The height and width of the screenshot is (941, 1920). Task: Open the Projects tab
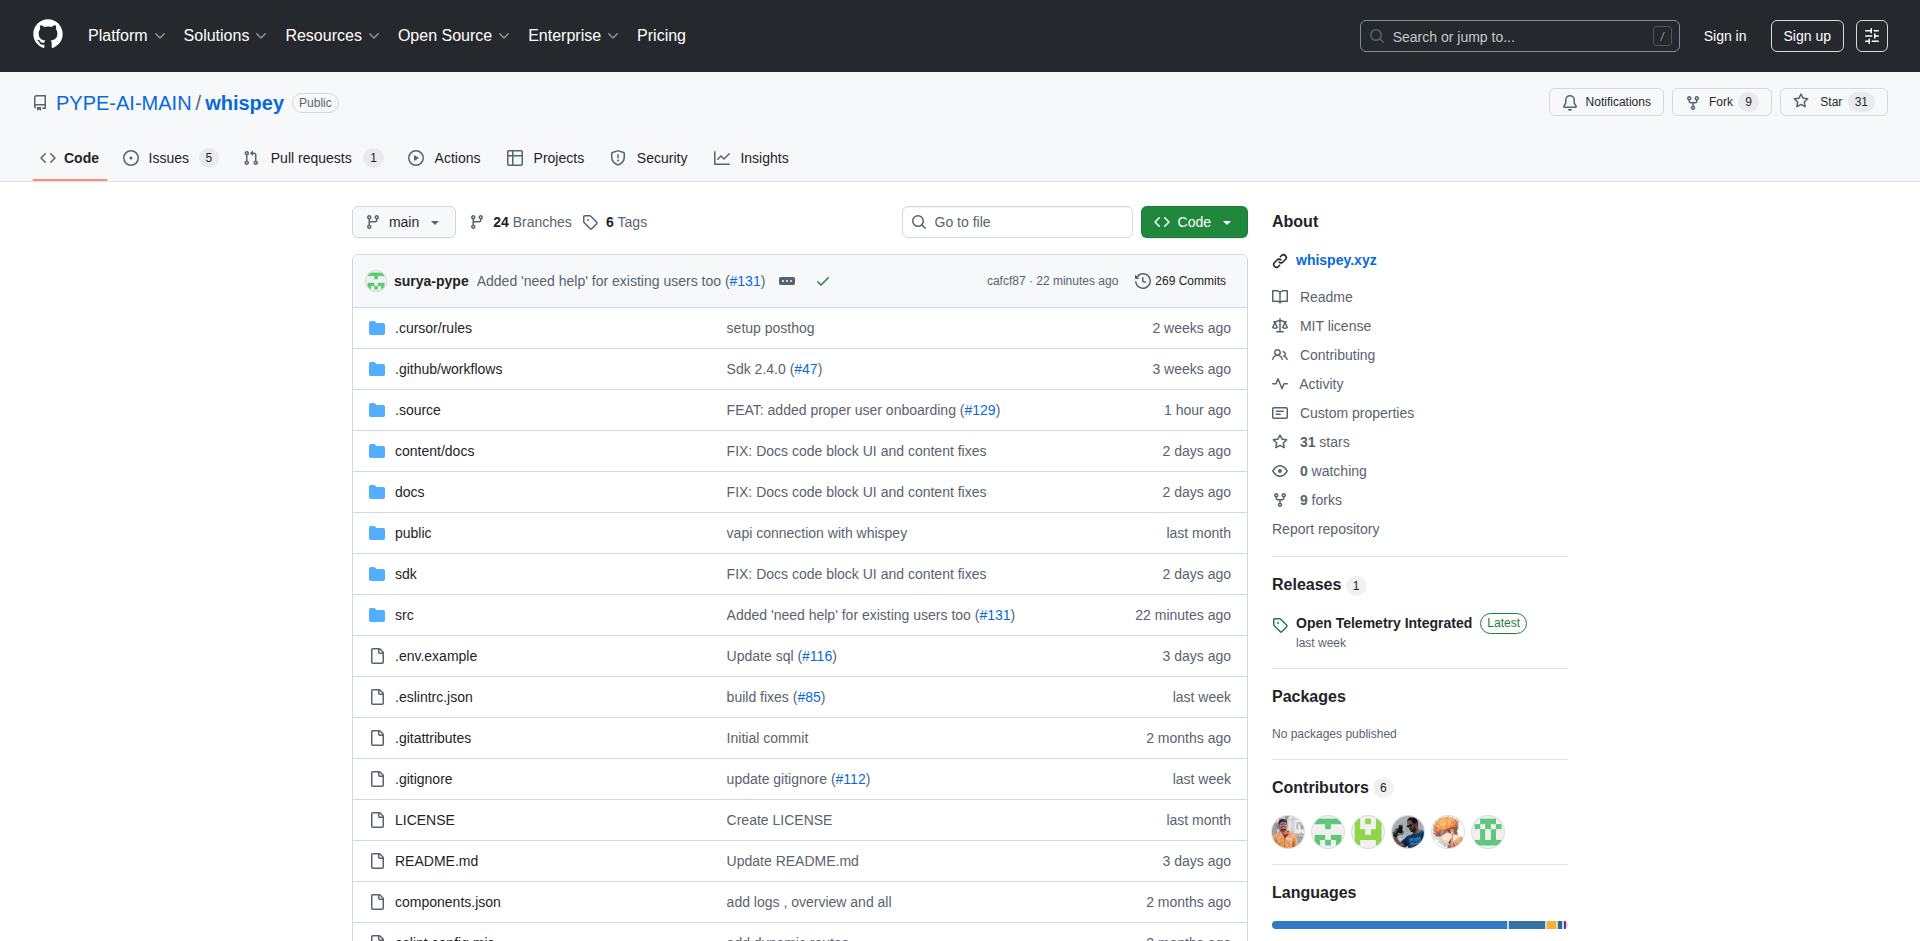coord(545,158)
